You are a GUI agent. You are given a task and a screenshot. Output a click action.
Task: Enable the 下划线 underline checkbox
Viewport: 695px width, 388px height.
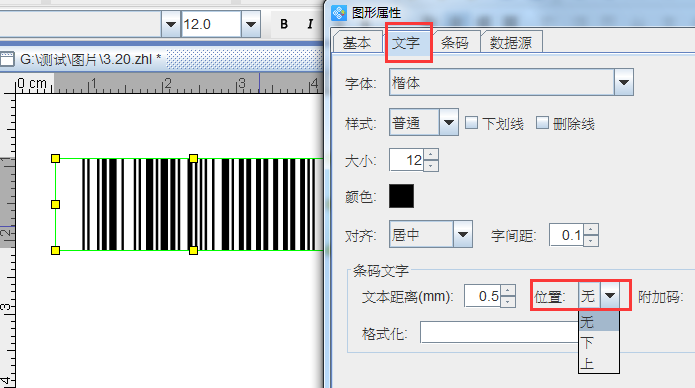[x=472, y=123]
